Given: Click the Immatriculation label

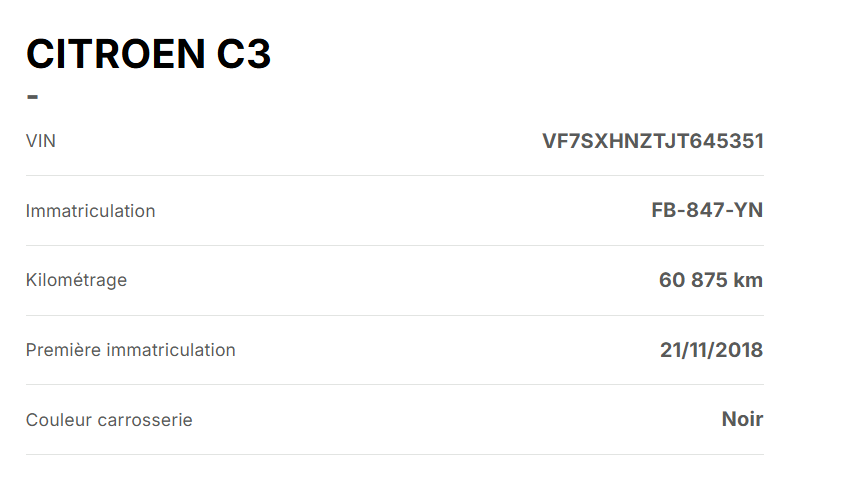Looking at the screenshot, I should coord(90,211).
